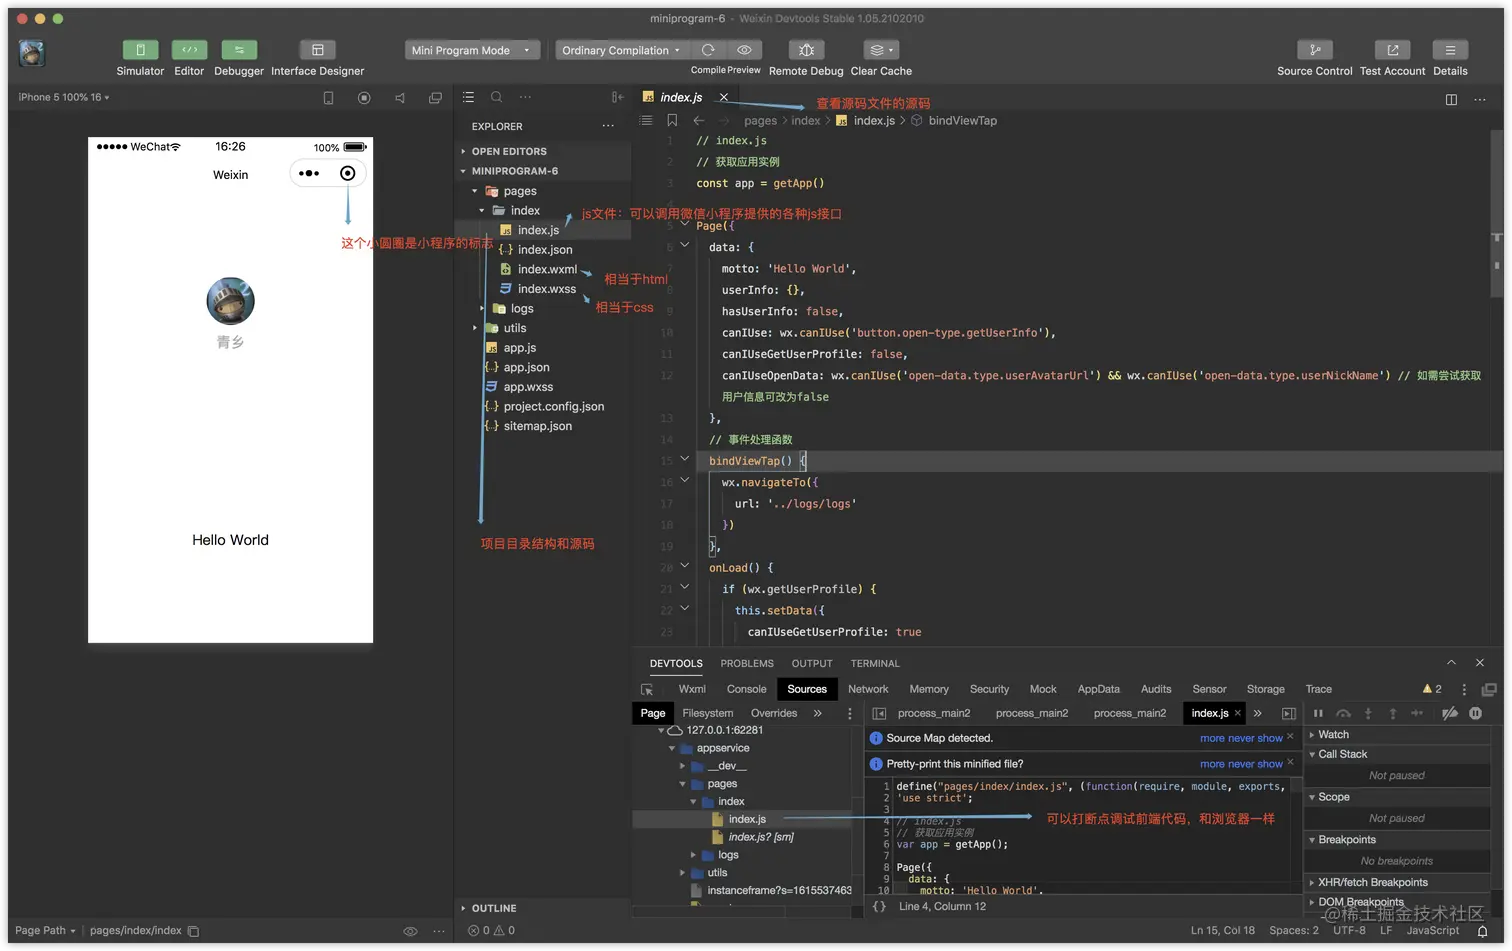Open the Filesystem tab in Sources
Screen dimensions: 1512x951
coord(707,713)
